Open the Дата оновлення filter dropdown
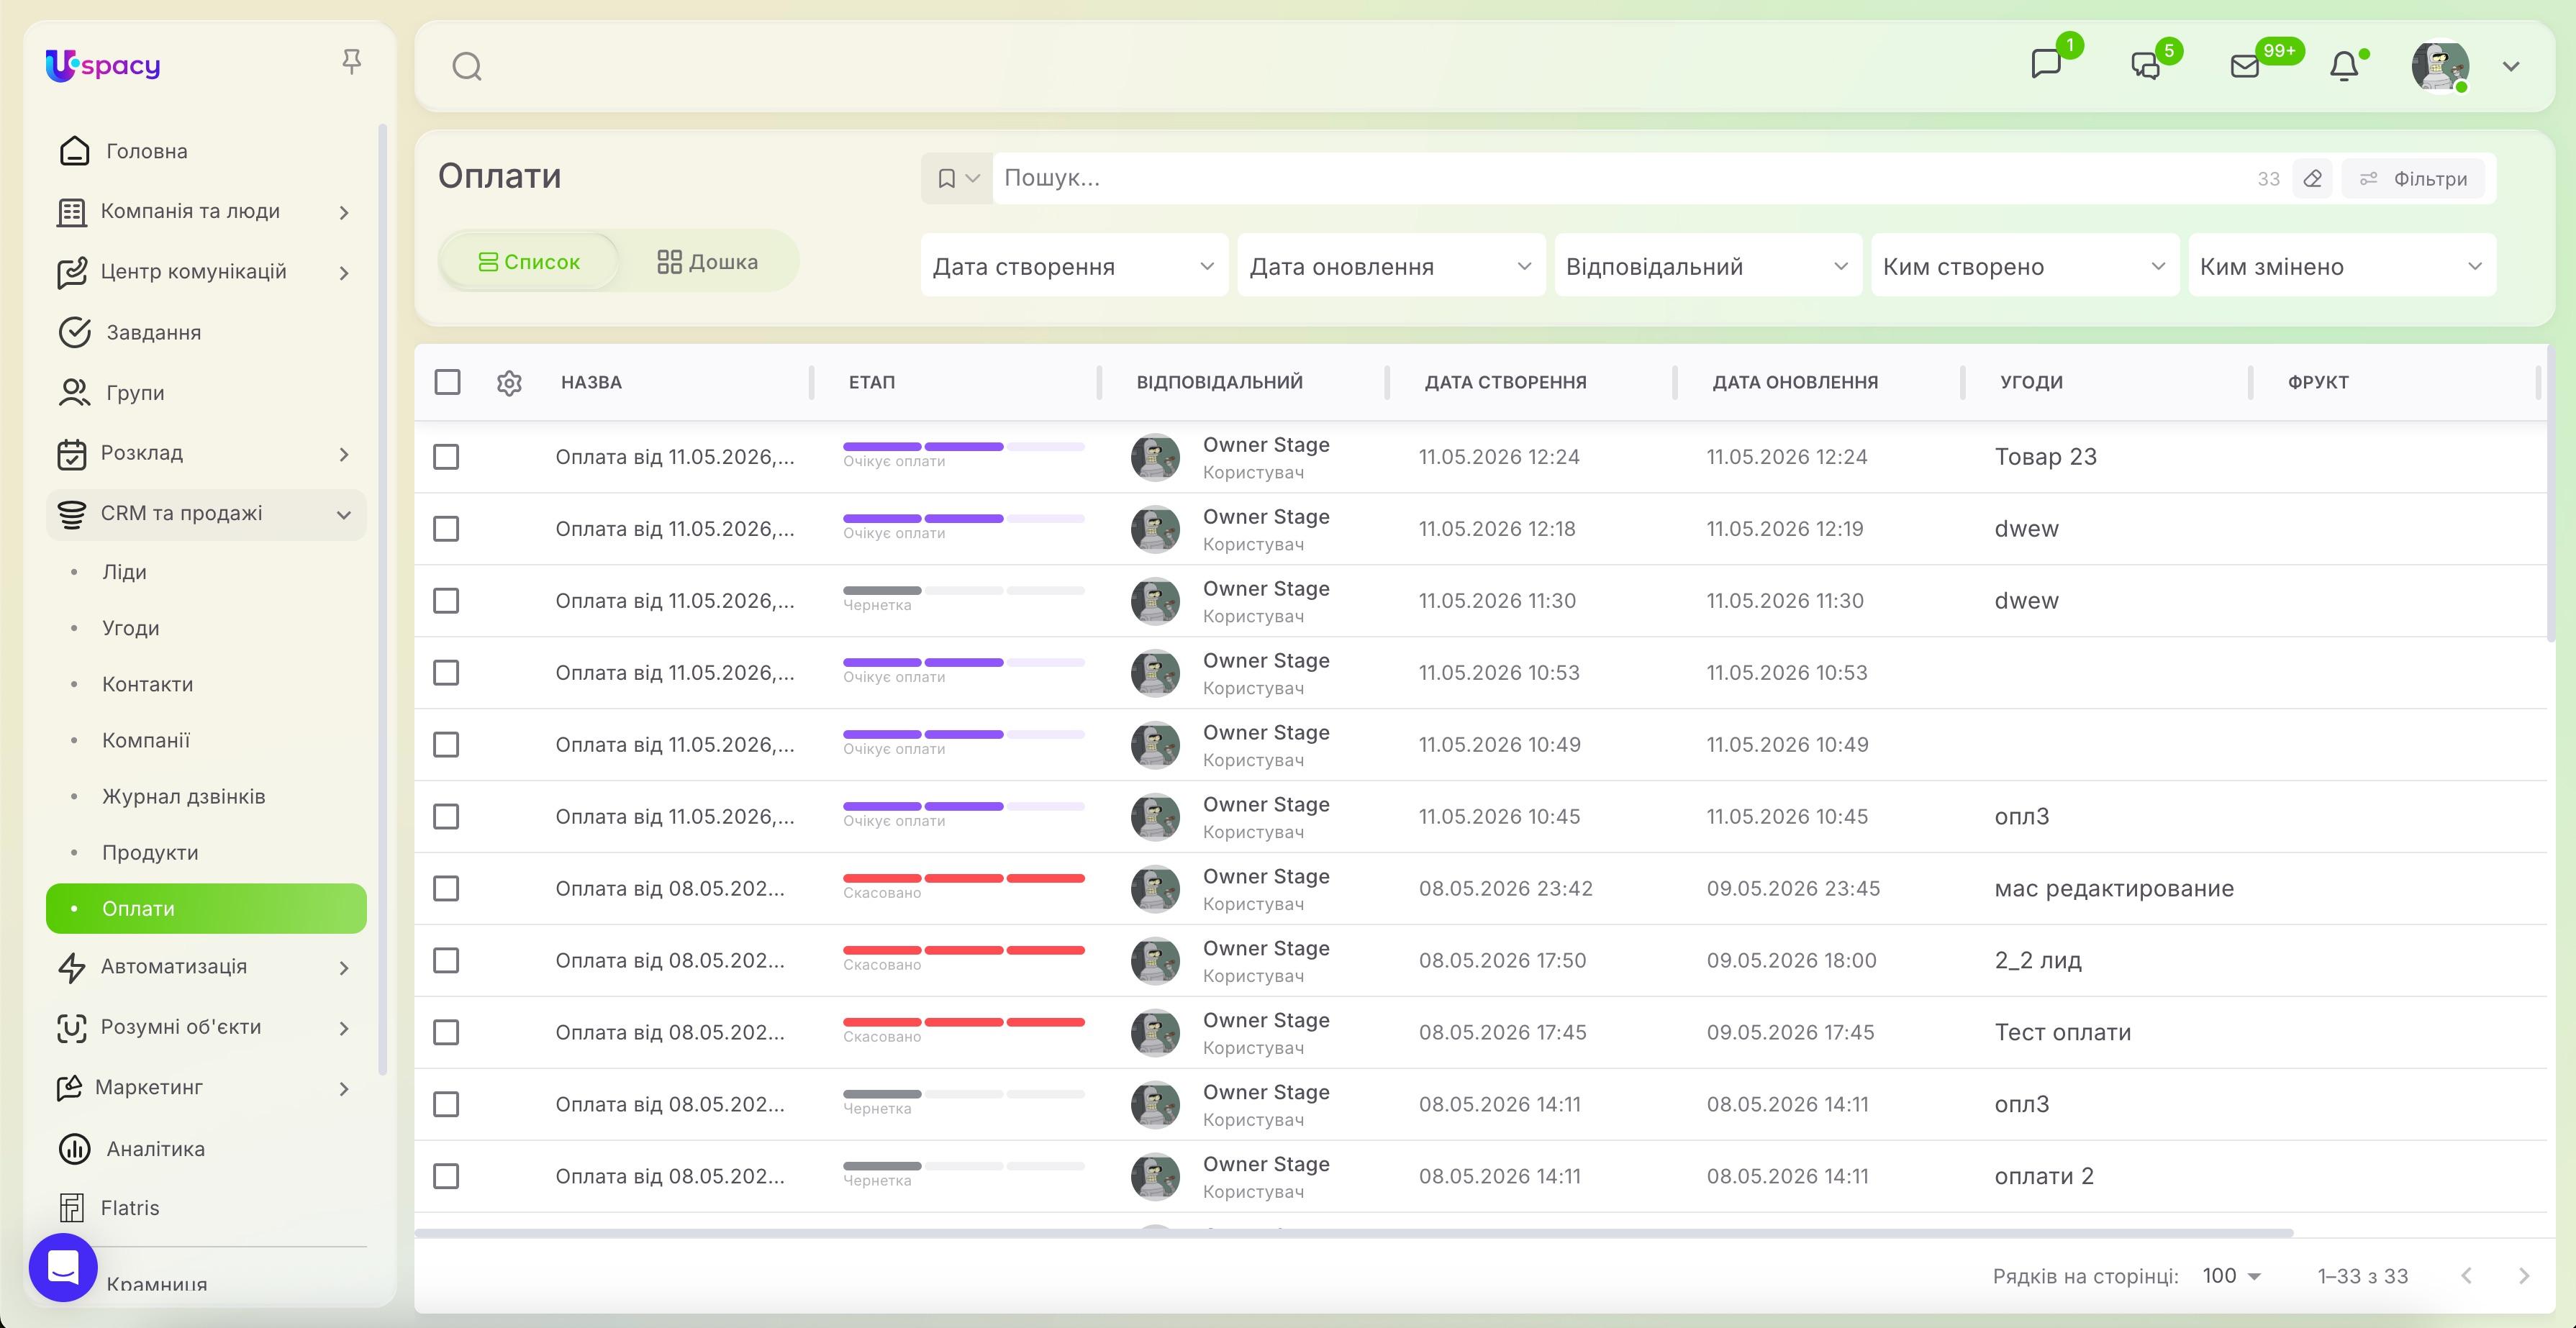 click(x=1391, y=266)
